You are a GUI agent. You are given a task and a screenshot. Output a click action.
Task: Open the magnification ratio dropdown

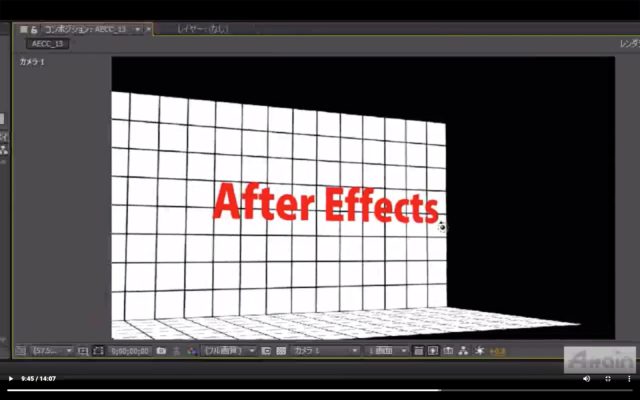pos(52,351)
